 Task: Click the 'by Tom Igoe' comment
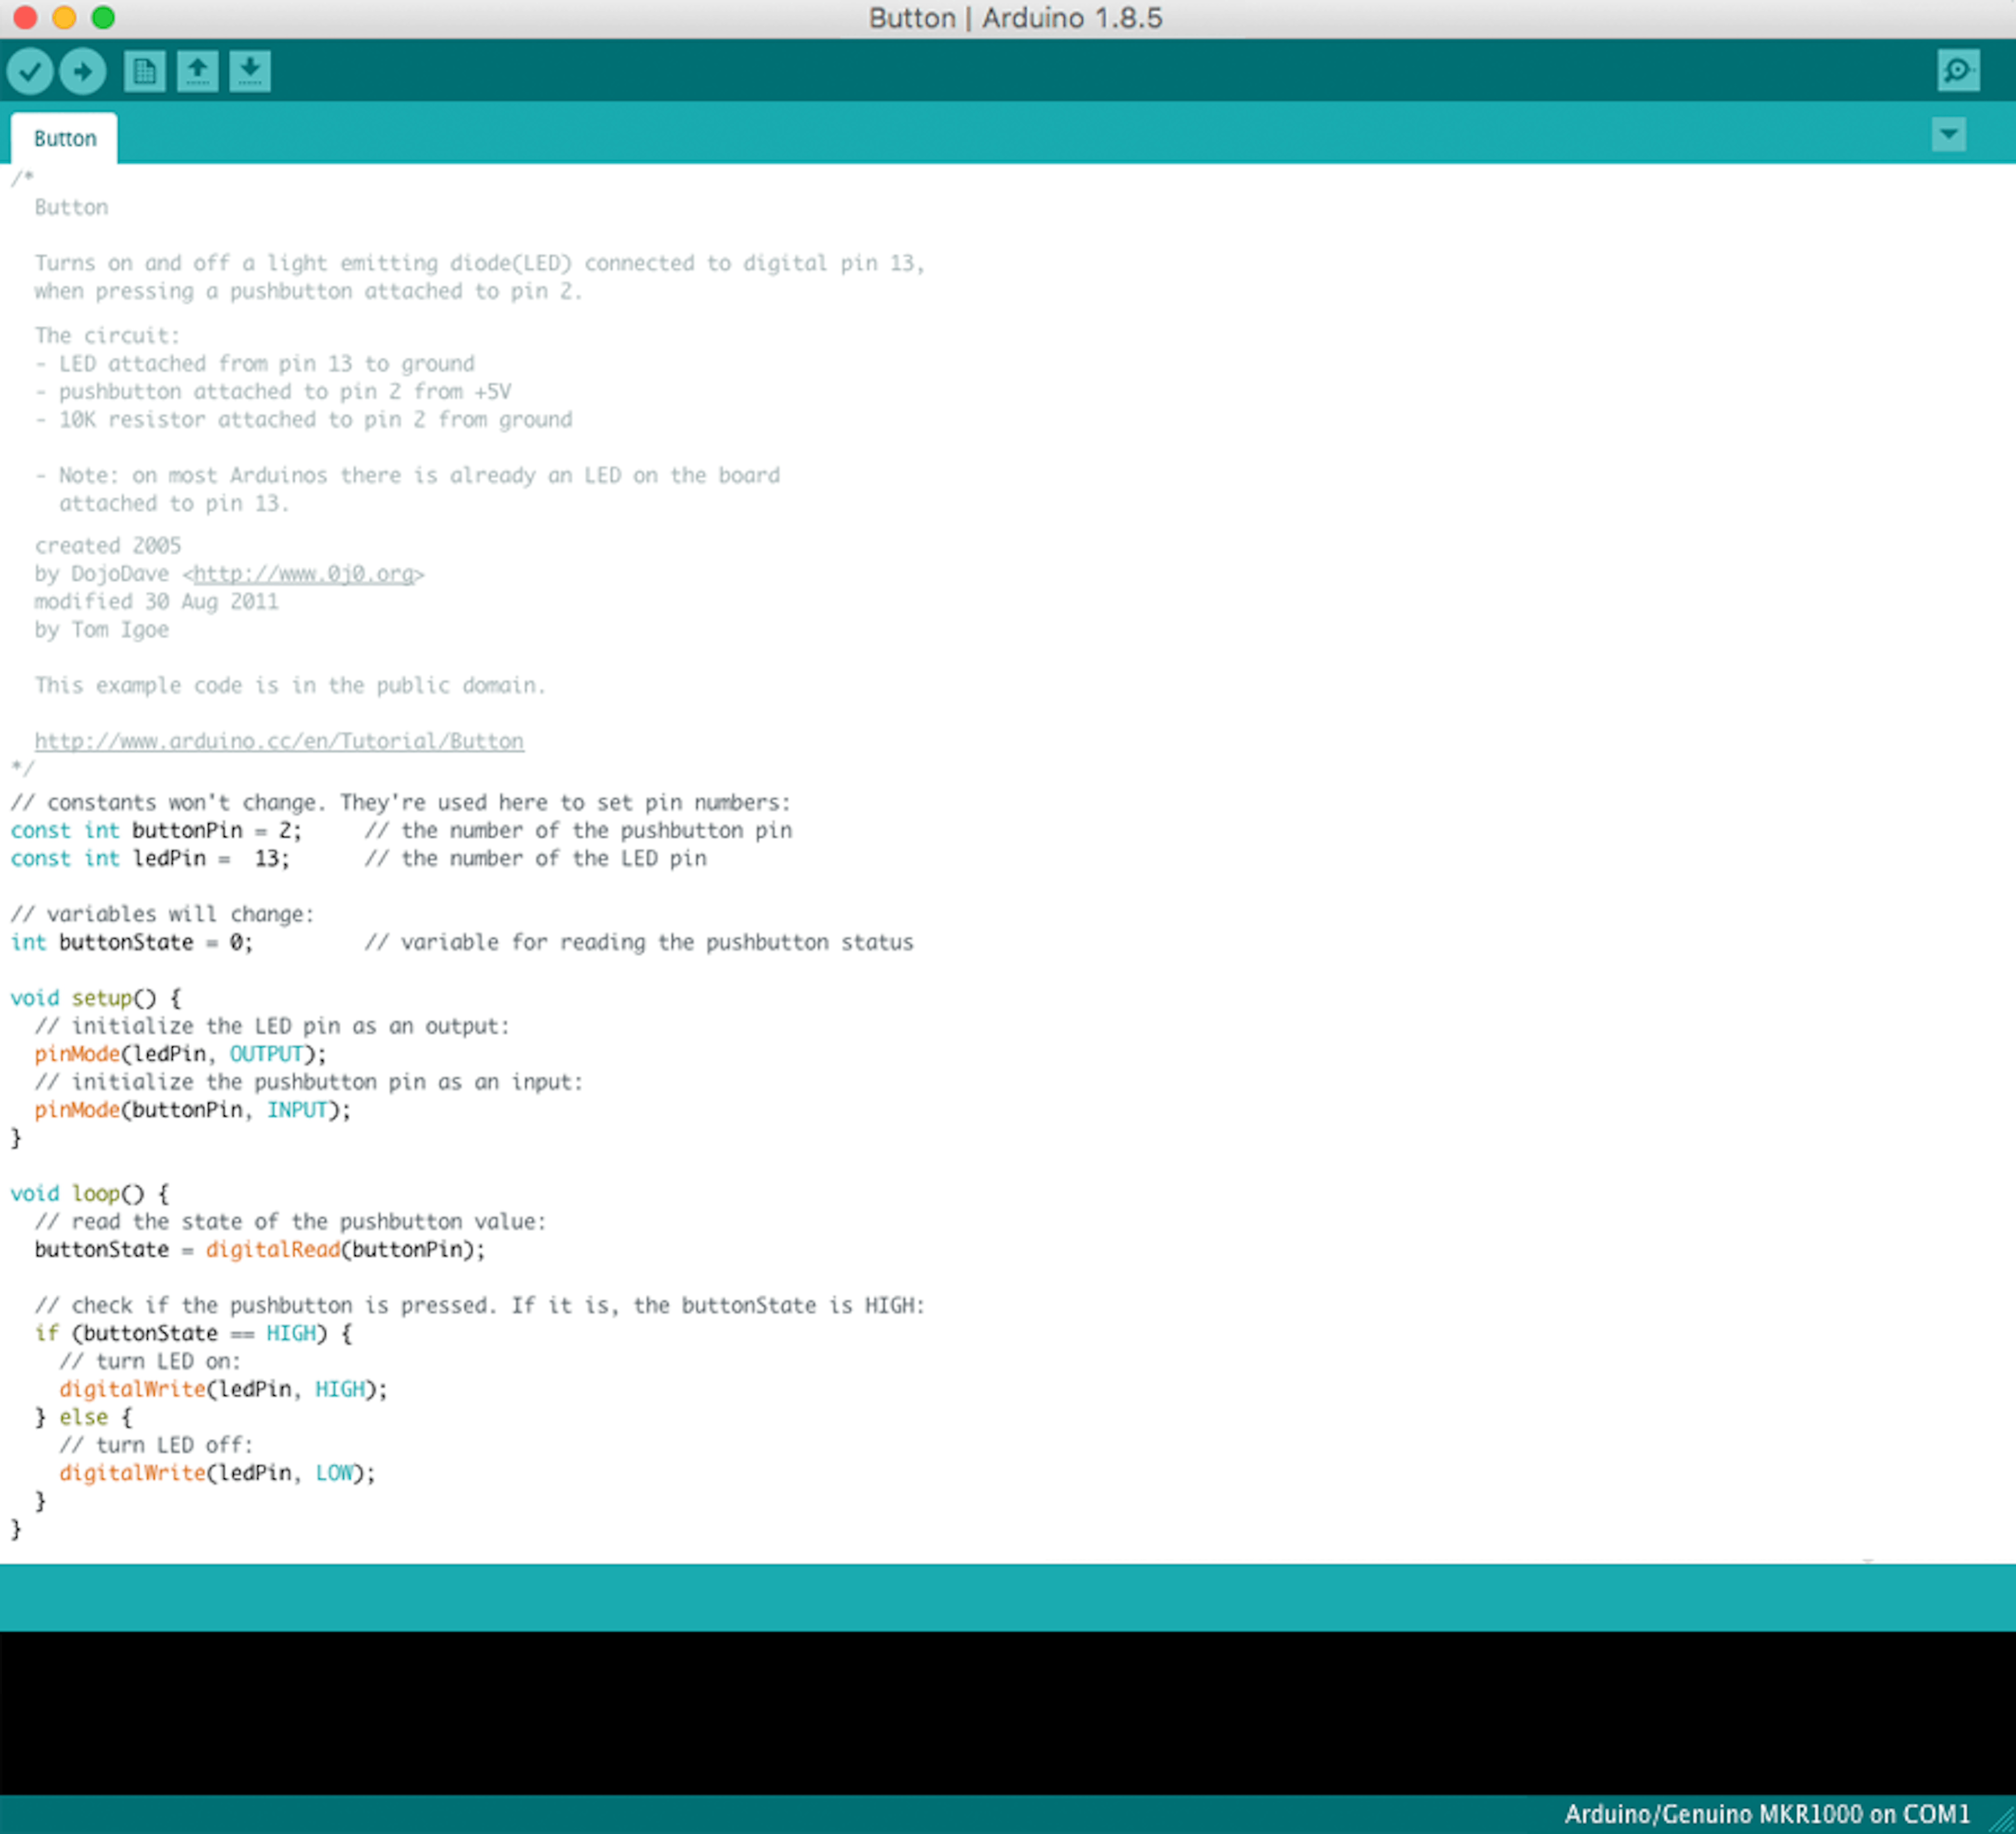click(102, 630)
